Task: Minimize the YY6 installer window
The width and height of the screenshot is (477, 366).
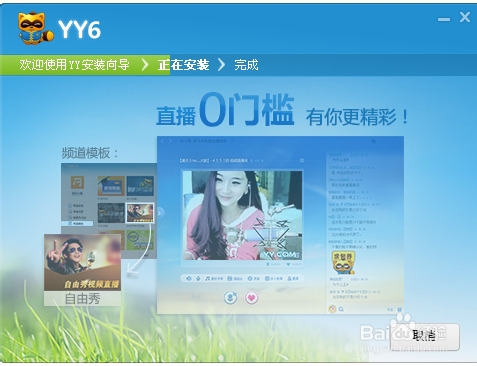Action: pos(444,19)
